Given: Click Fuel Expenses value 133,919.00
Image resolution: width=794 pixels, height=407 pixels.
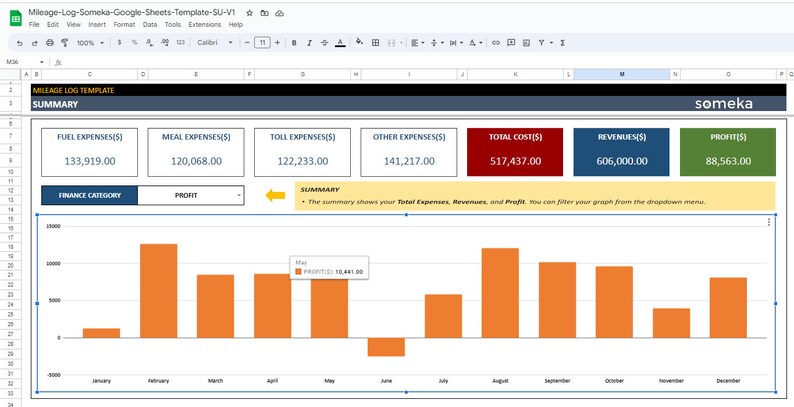Looking at the screenshot, I should click(90, 161).
